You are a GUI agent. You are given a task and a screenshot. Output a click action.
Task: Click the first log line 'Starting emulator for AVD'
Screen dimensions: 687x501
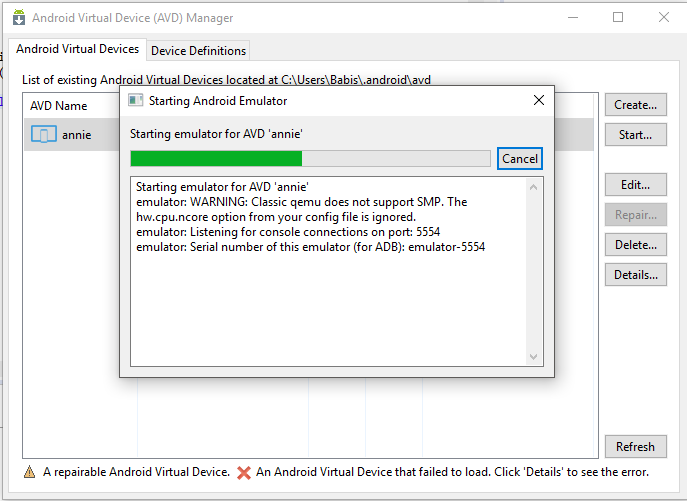[x=222, y=187]
